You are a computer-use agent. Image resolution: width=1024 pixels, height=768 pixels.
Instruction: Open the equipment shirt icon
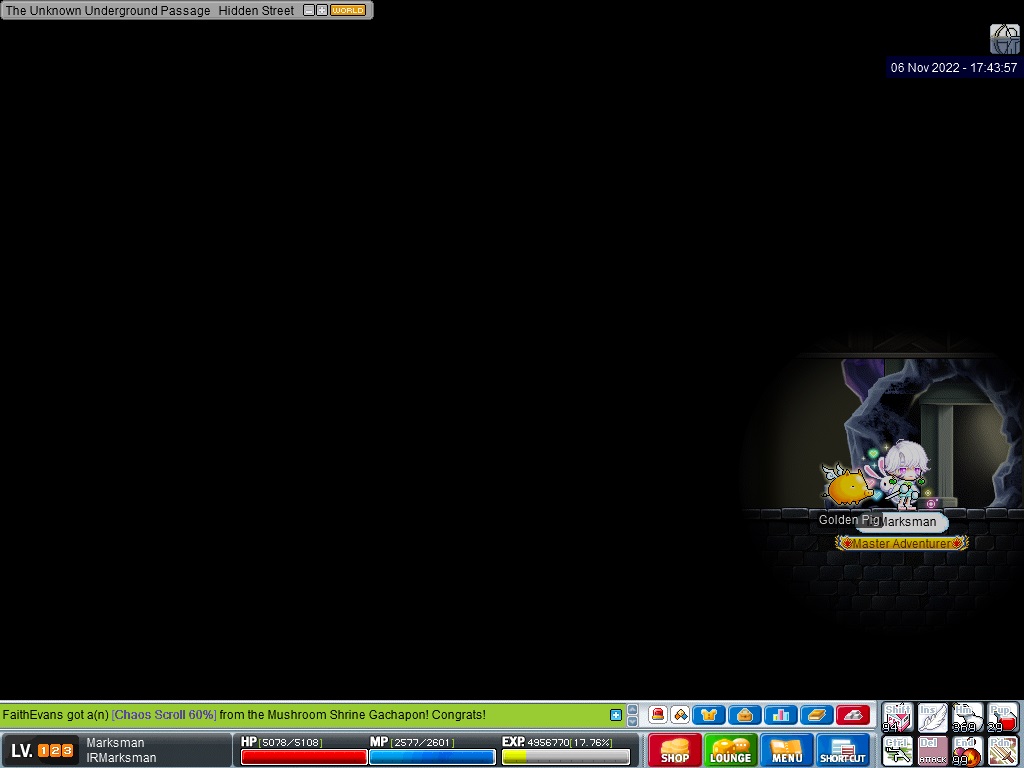coord(709,715)
